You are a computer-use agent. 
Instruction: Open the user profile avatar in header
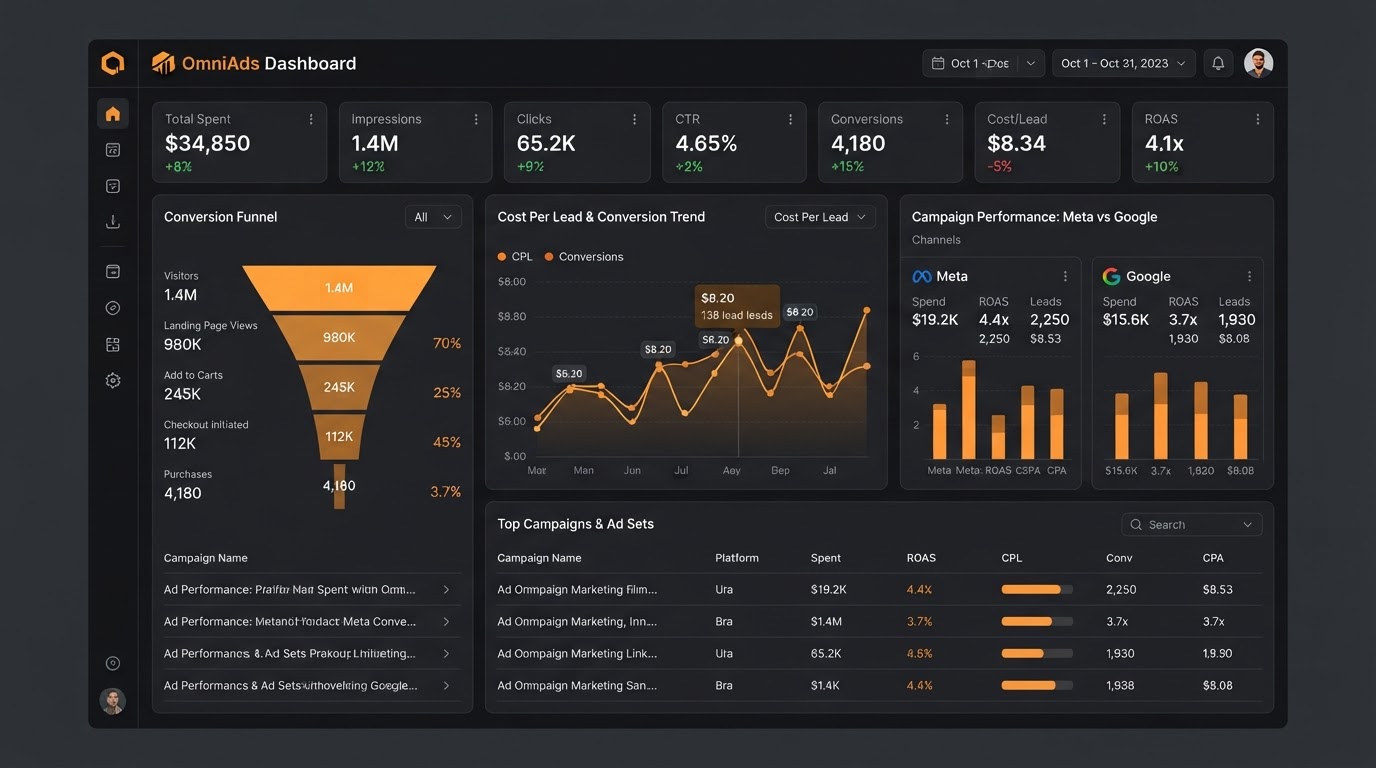point(1258,63)
